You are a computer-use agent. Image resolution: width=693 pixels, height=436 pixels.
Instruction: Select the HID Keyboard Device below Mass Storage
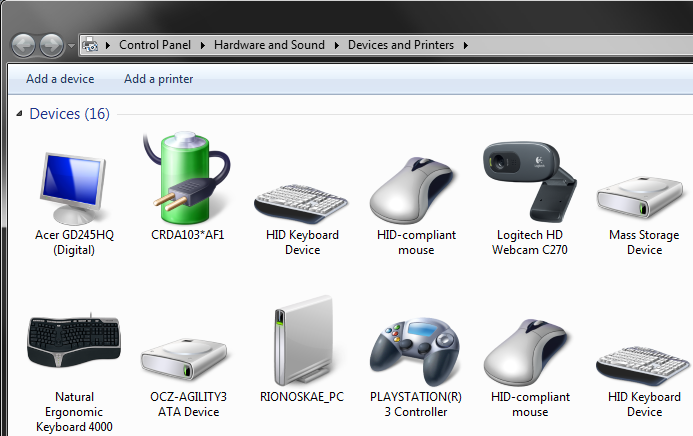(643, 365)
